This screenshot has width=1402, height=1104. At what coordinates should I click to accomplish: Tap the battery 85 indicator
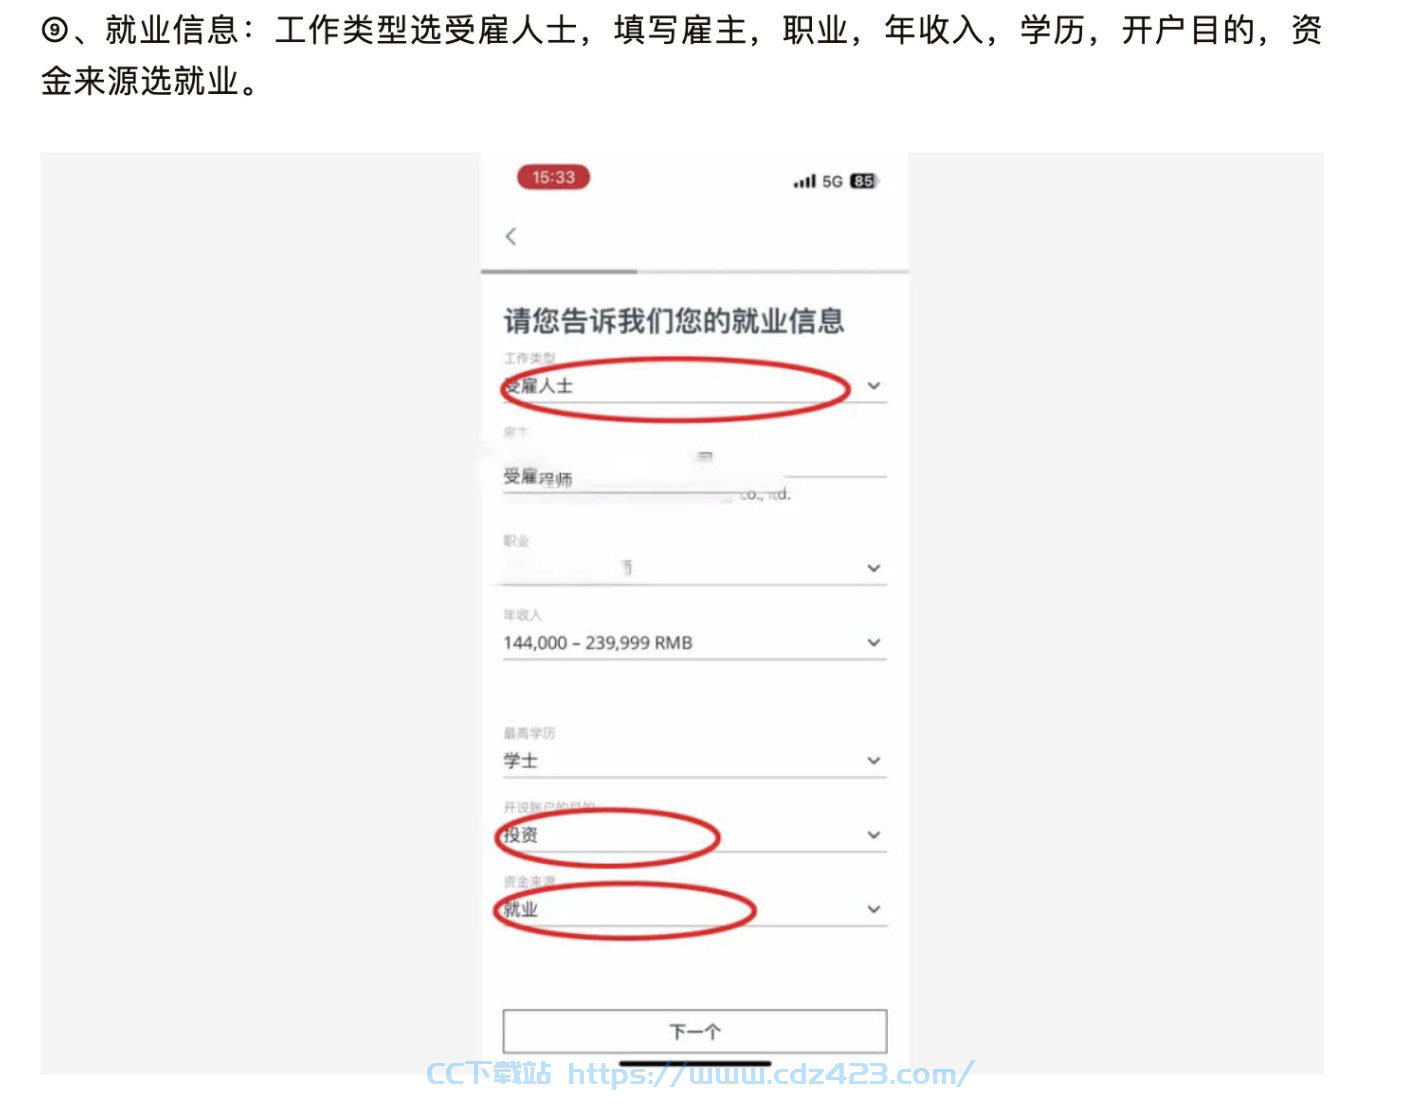point(863,181)
